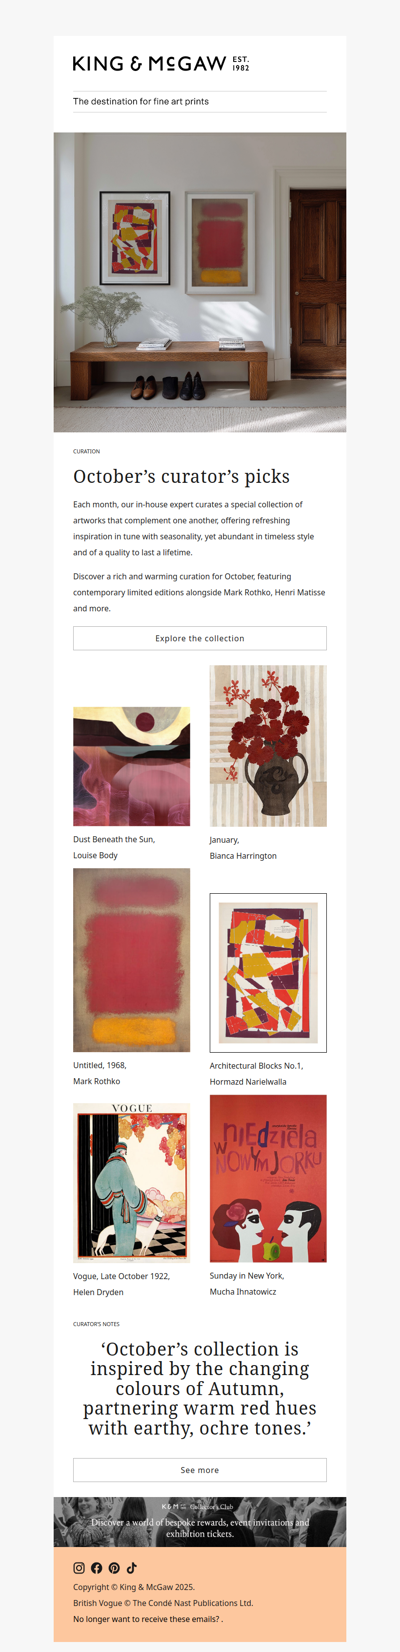Open the Instagram social icon

click(79, 1568)
